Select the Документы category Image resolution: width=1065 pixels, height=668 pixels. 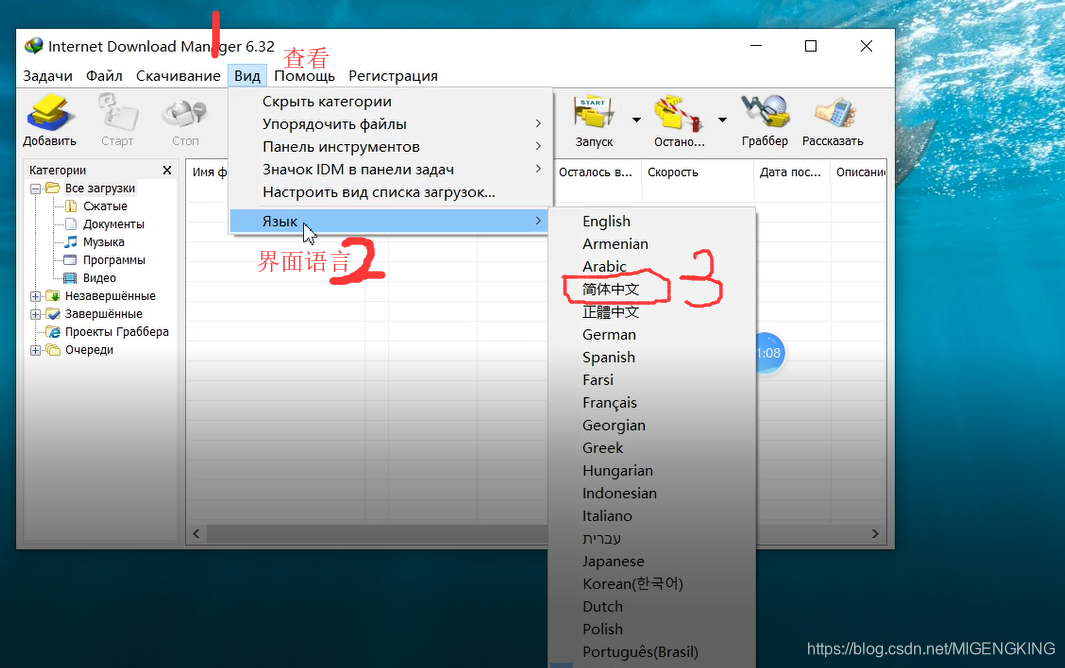click(x=113, y=224)
